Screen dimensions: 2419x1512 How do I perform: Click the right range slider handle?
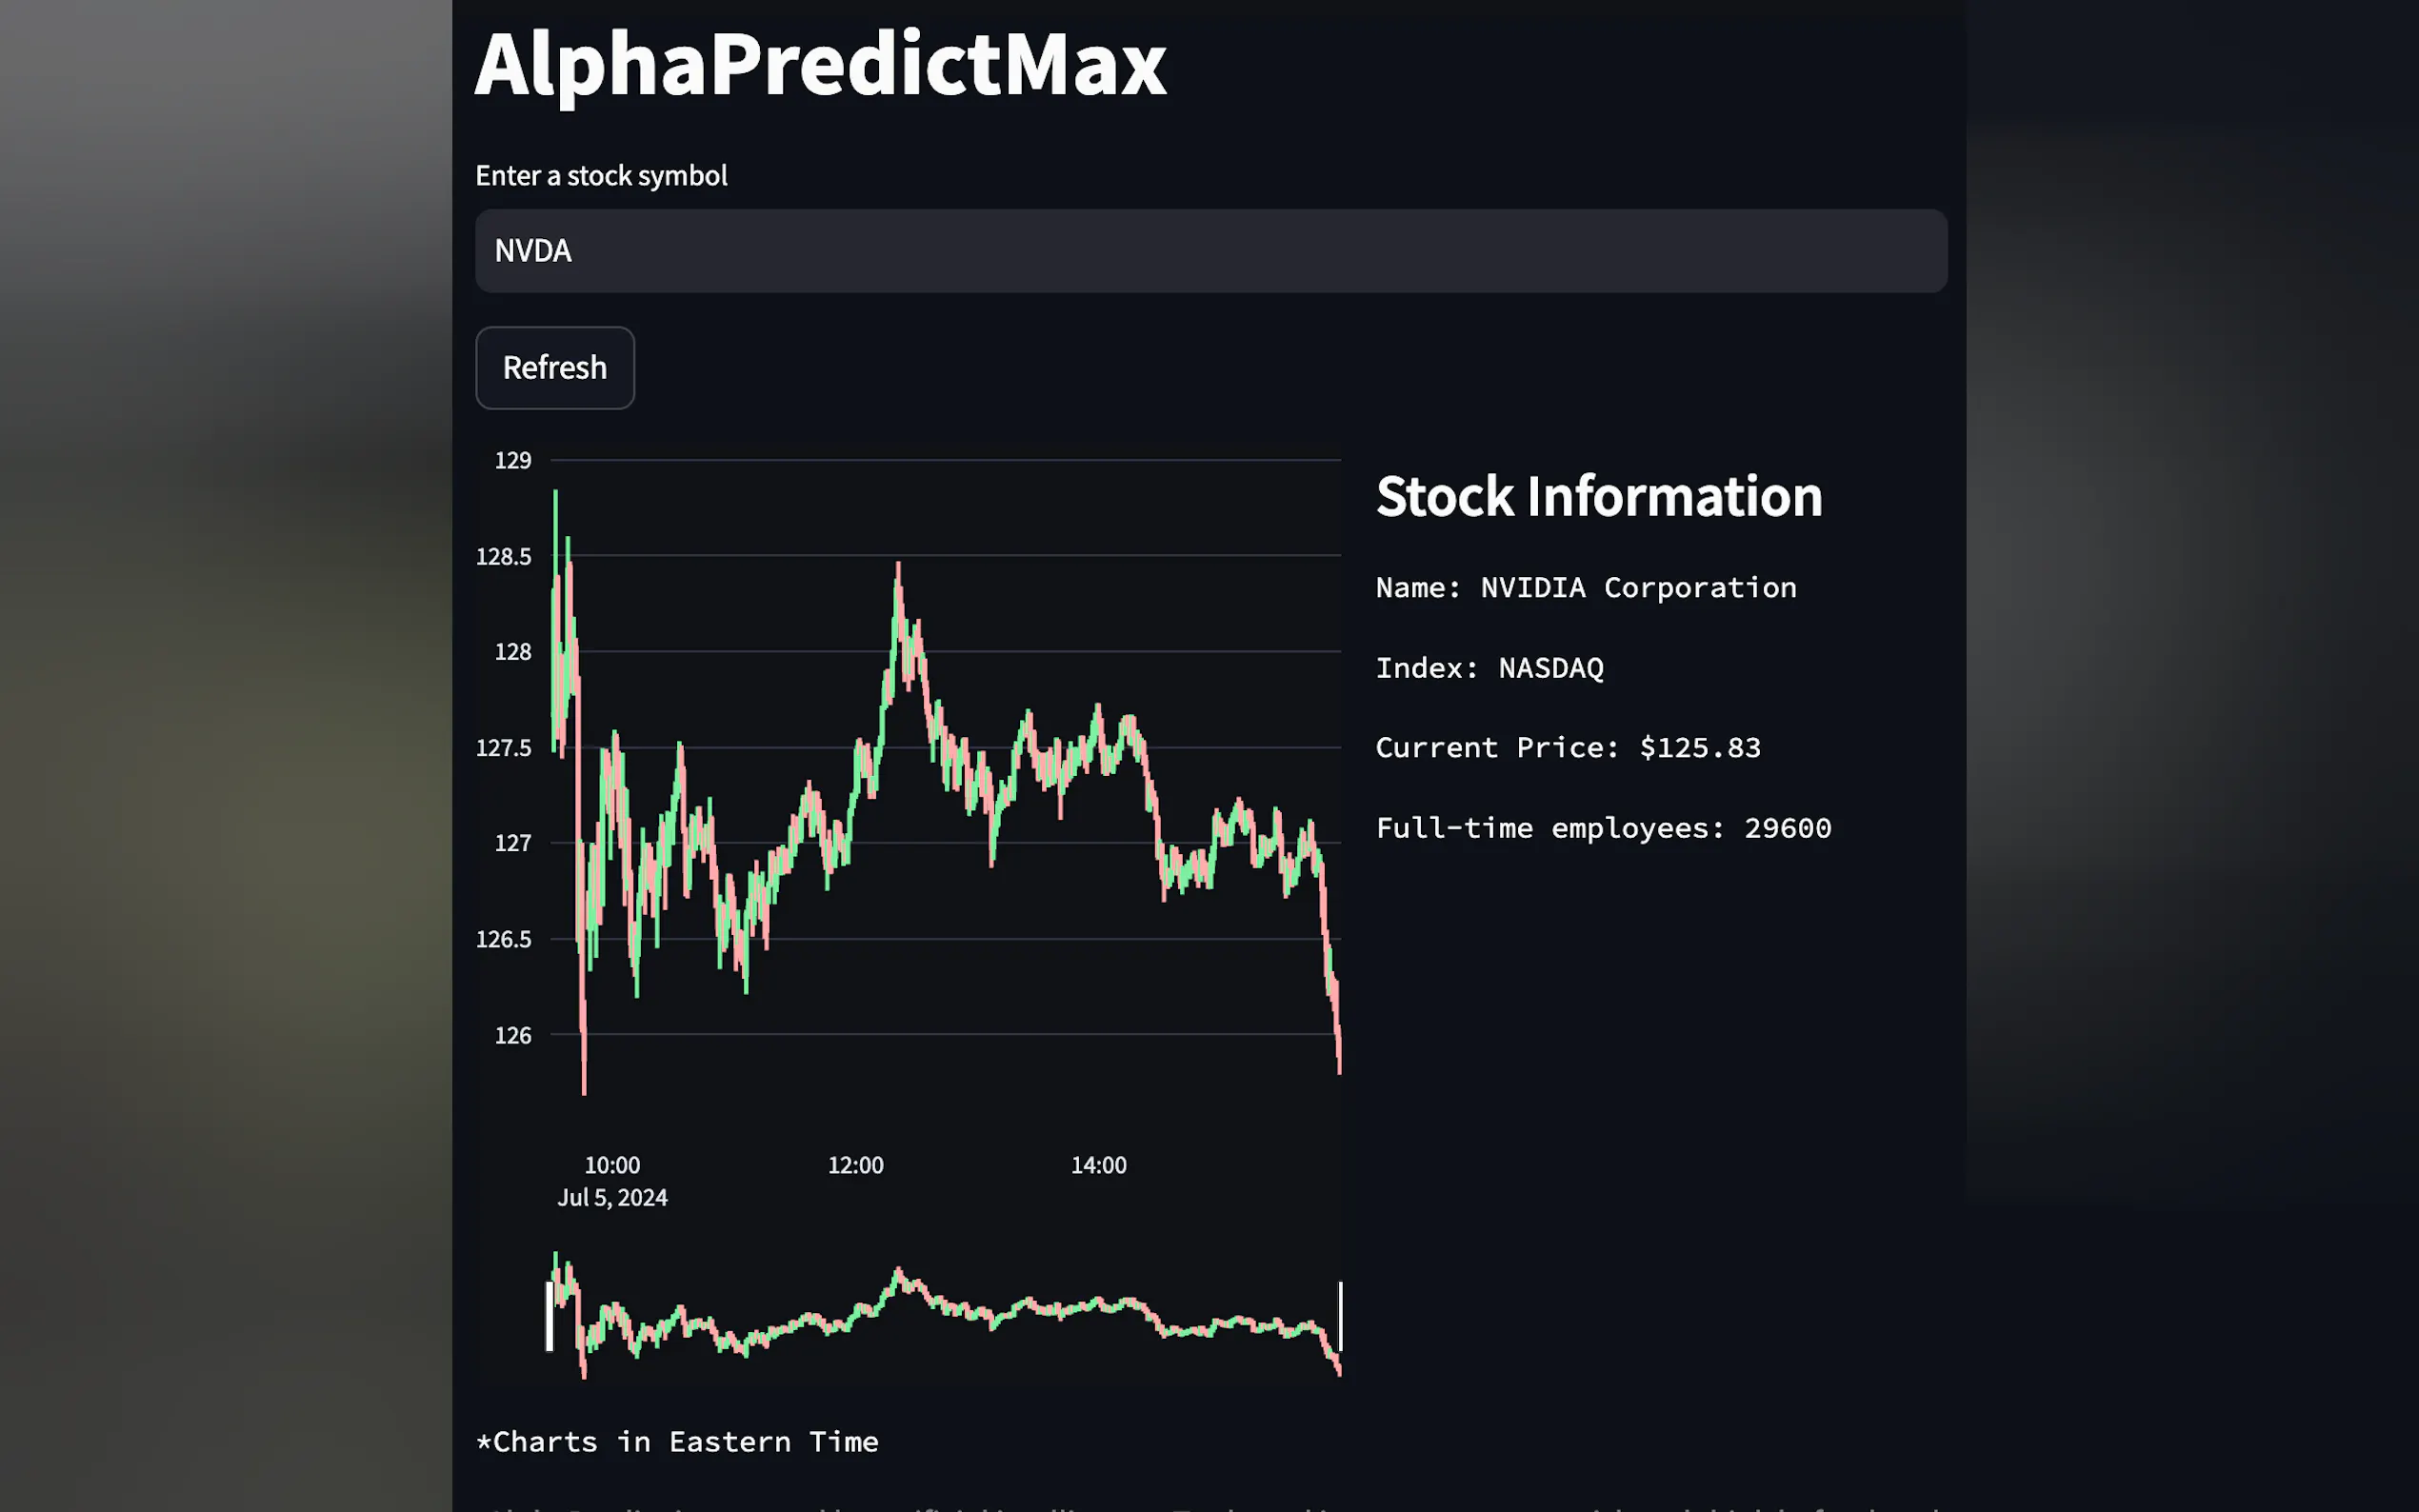(x=1340, y=1316)
